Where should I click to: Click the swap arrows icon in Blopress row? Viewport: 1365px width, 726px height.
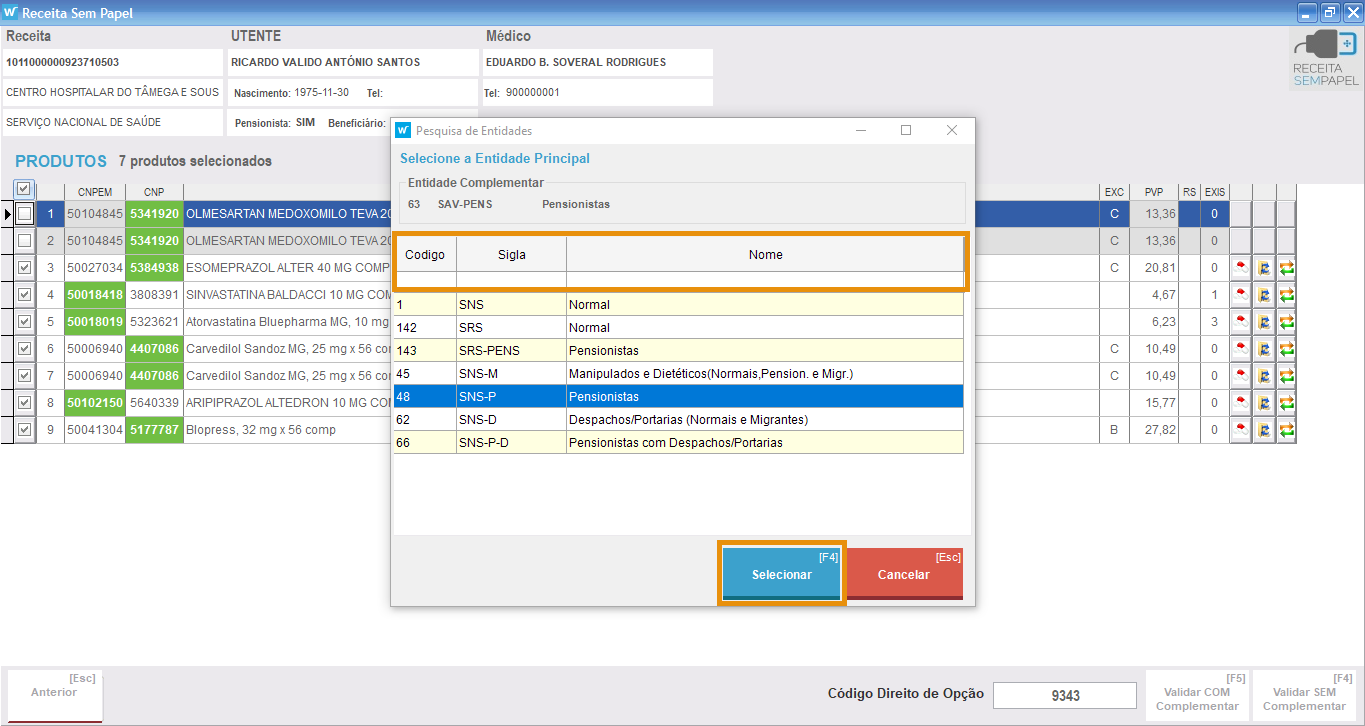point(1286,430)
